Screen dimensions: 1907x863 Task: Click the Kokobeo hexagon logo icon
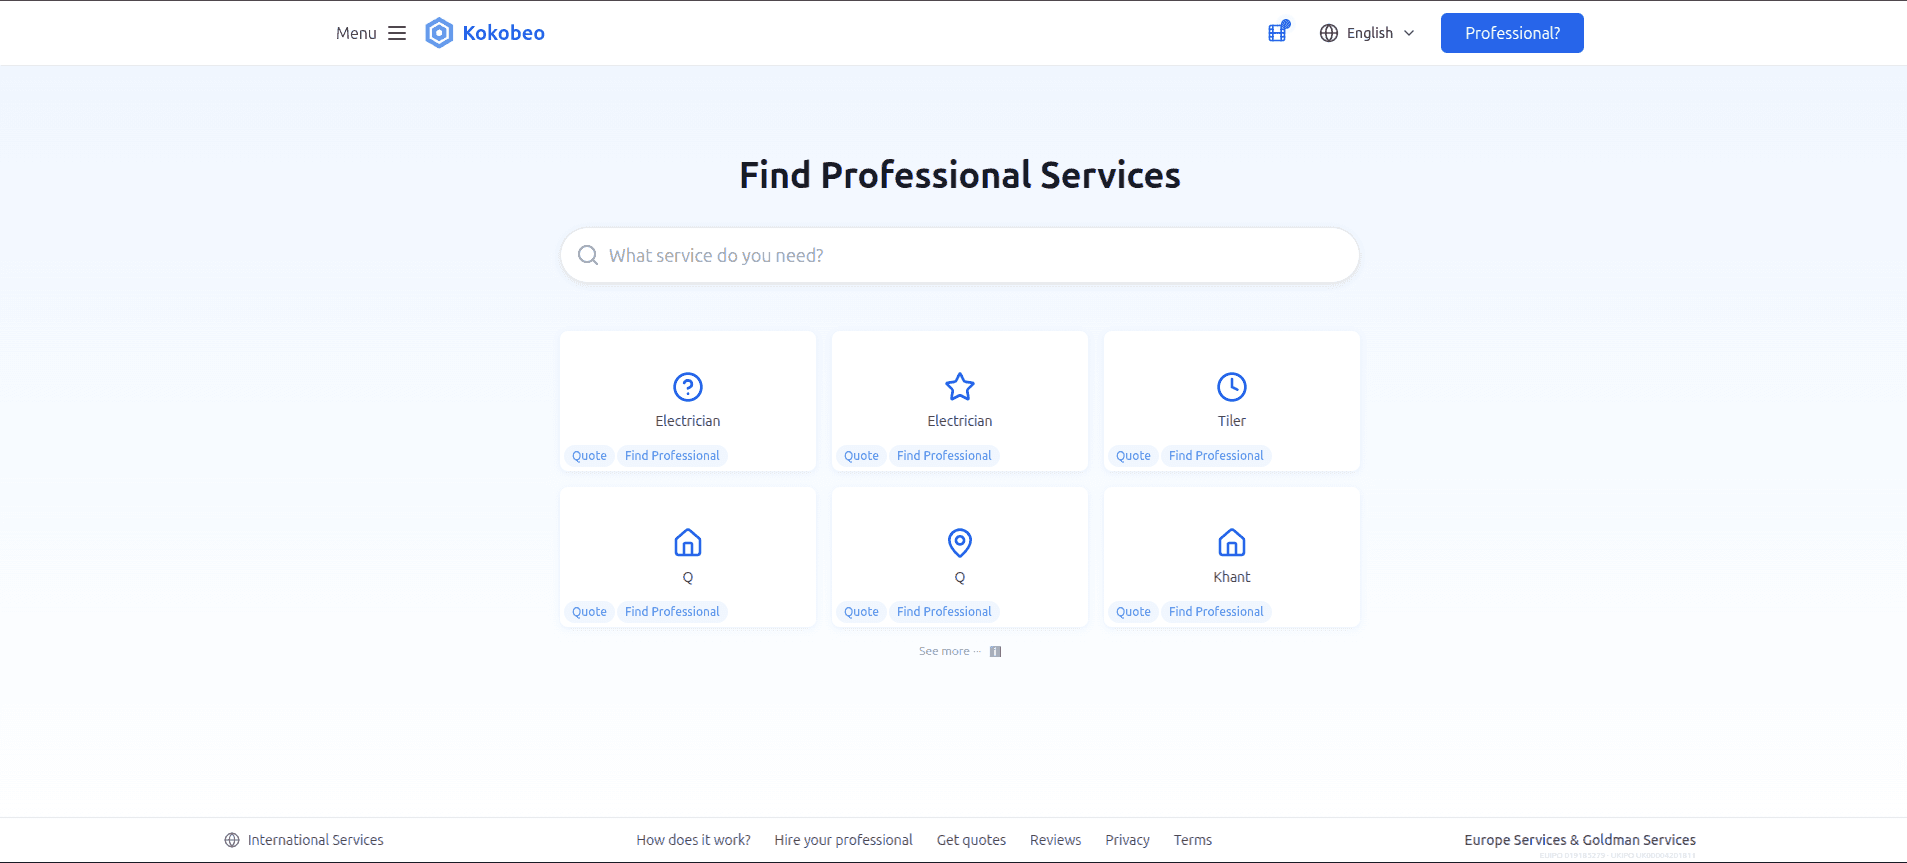[x=439, y=33]
